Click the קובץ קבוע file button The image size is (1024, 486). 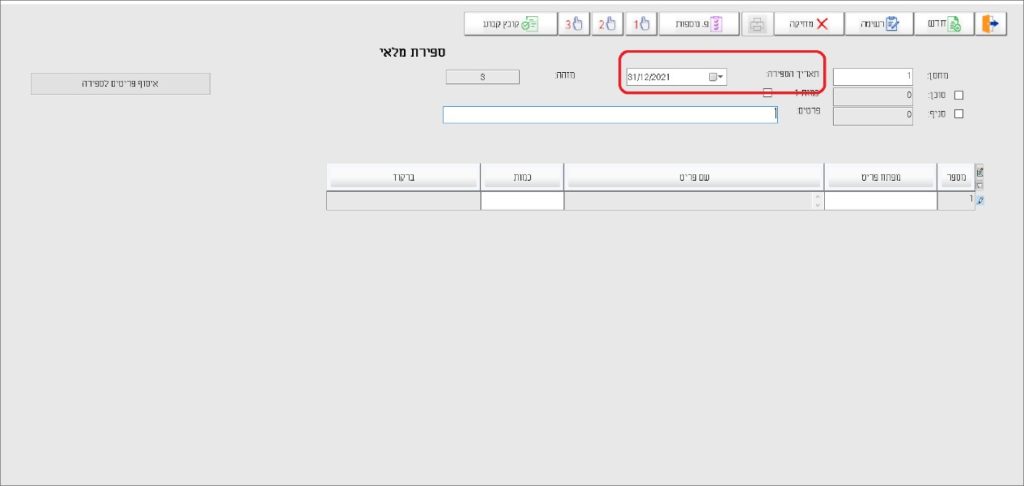[x=511, y=24]
